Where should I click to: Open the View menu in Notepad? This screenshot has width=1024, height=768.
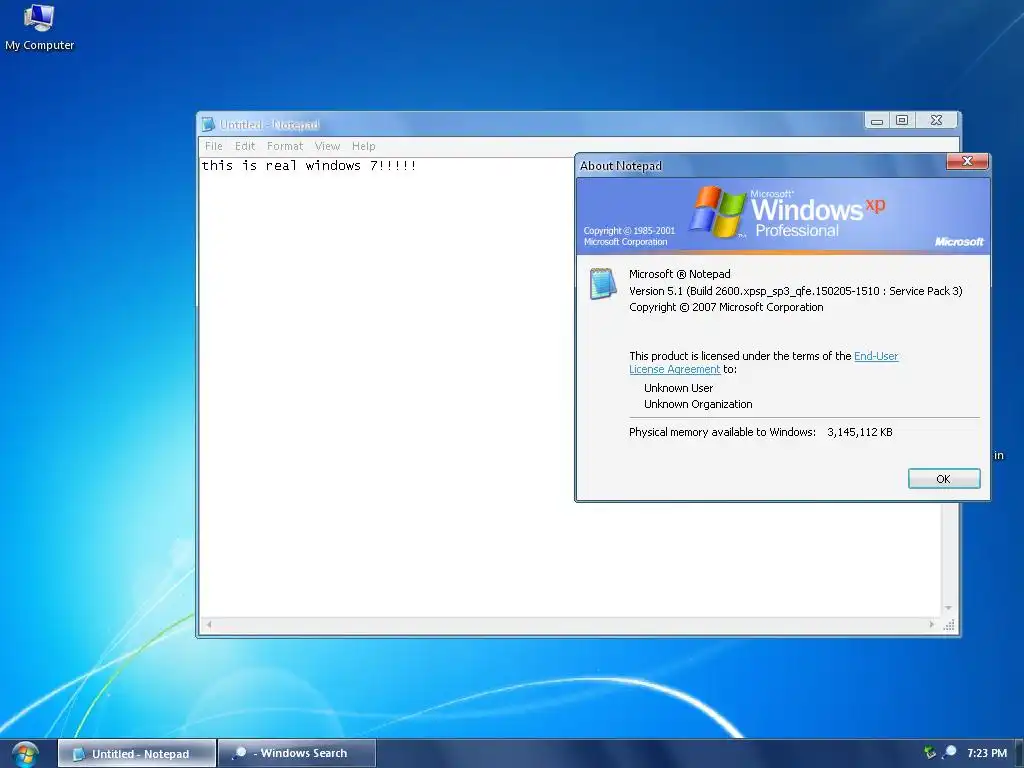pos(327,146)
